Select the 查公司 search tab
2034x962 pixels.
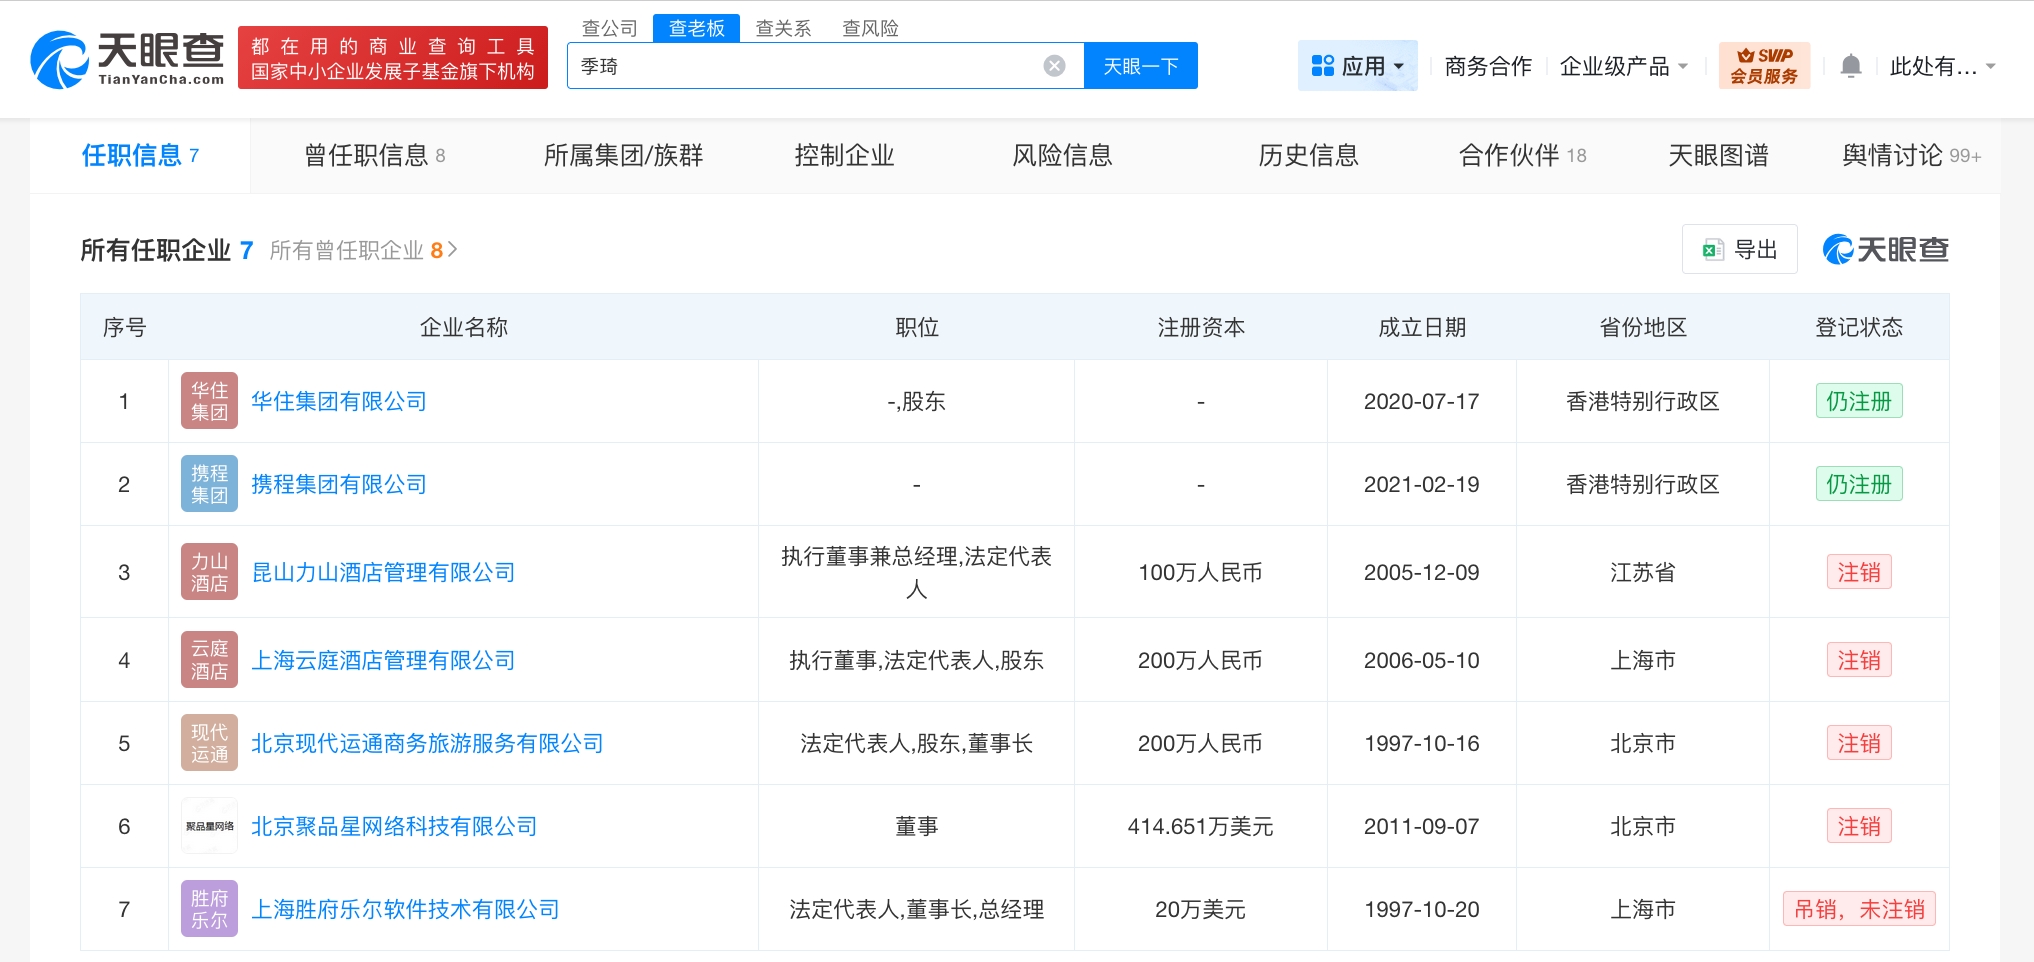pos(609,28)
